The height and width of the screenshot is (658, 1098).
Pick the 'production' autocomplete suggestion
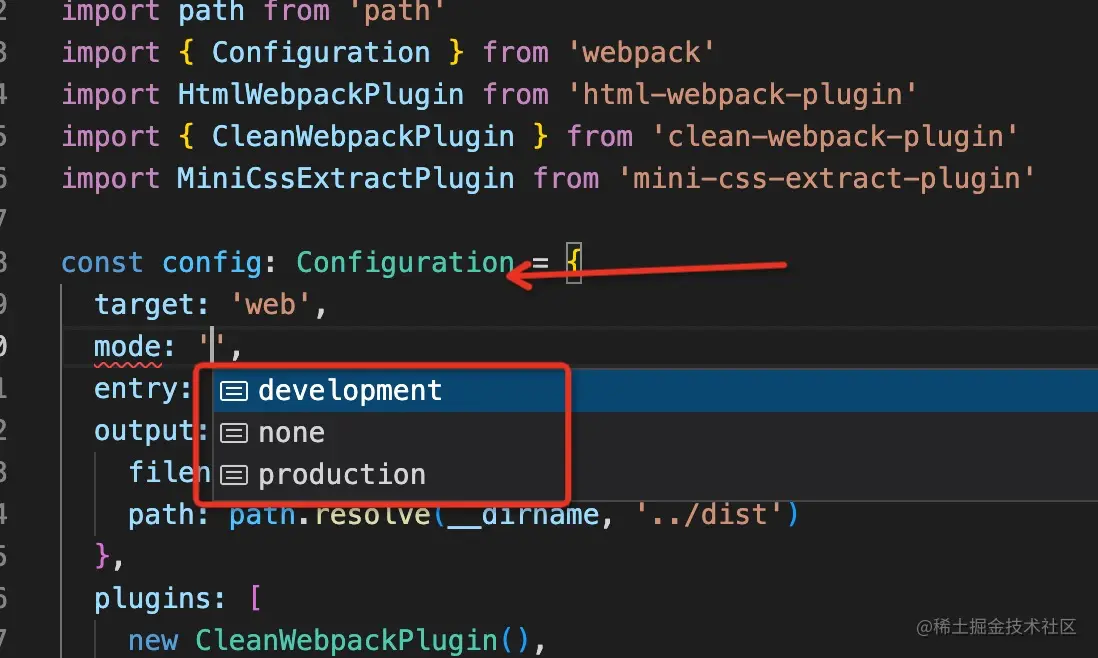(x=655, y=475)
